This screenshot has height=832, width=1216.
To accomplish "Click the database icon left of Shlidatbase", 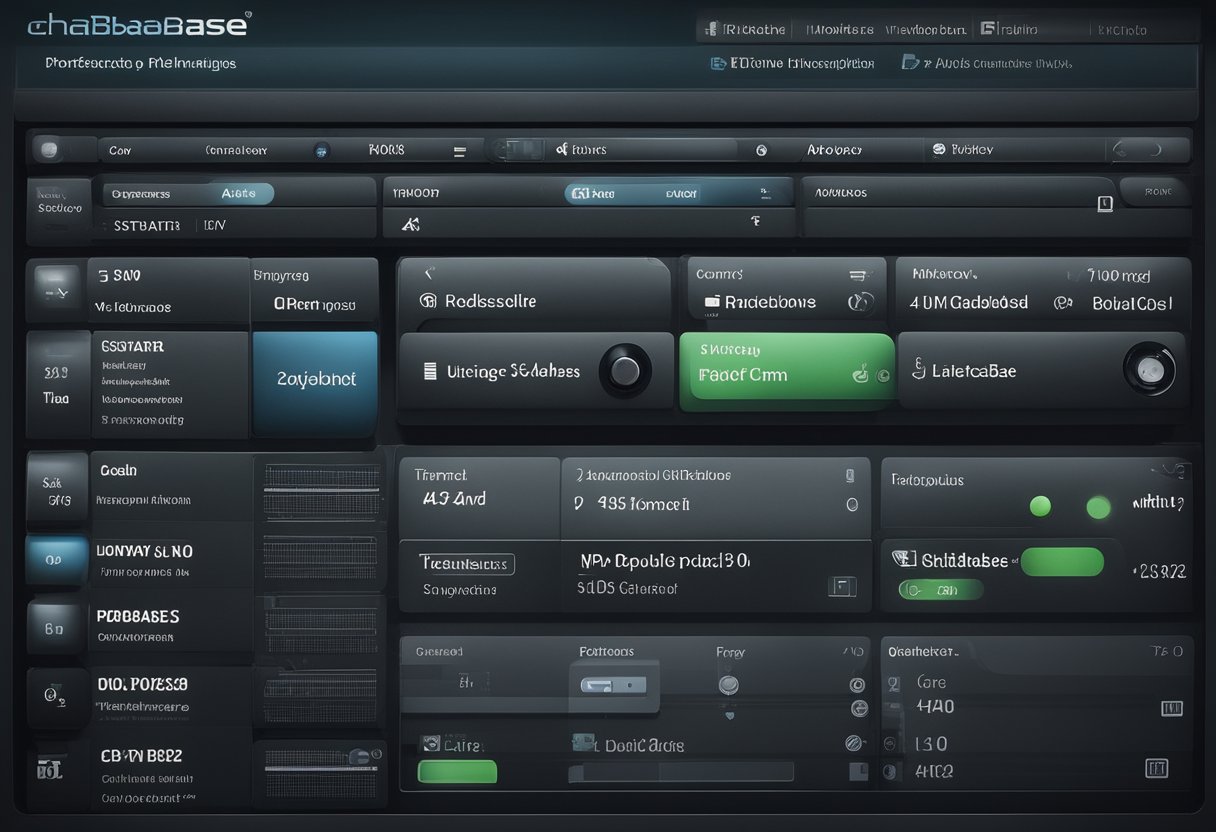I will point(902,560).
